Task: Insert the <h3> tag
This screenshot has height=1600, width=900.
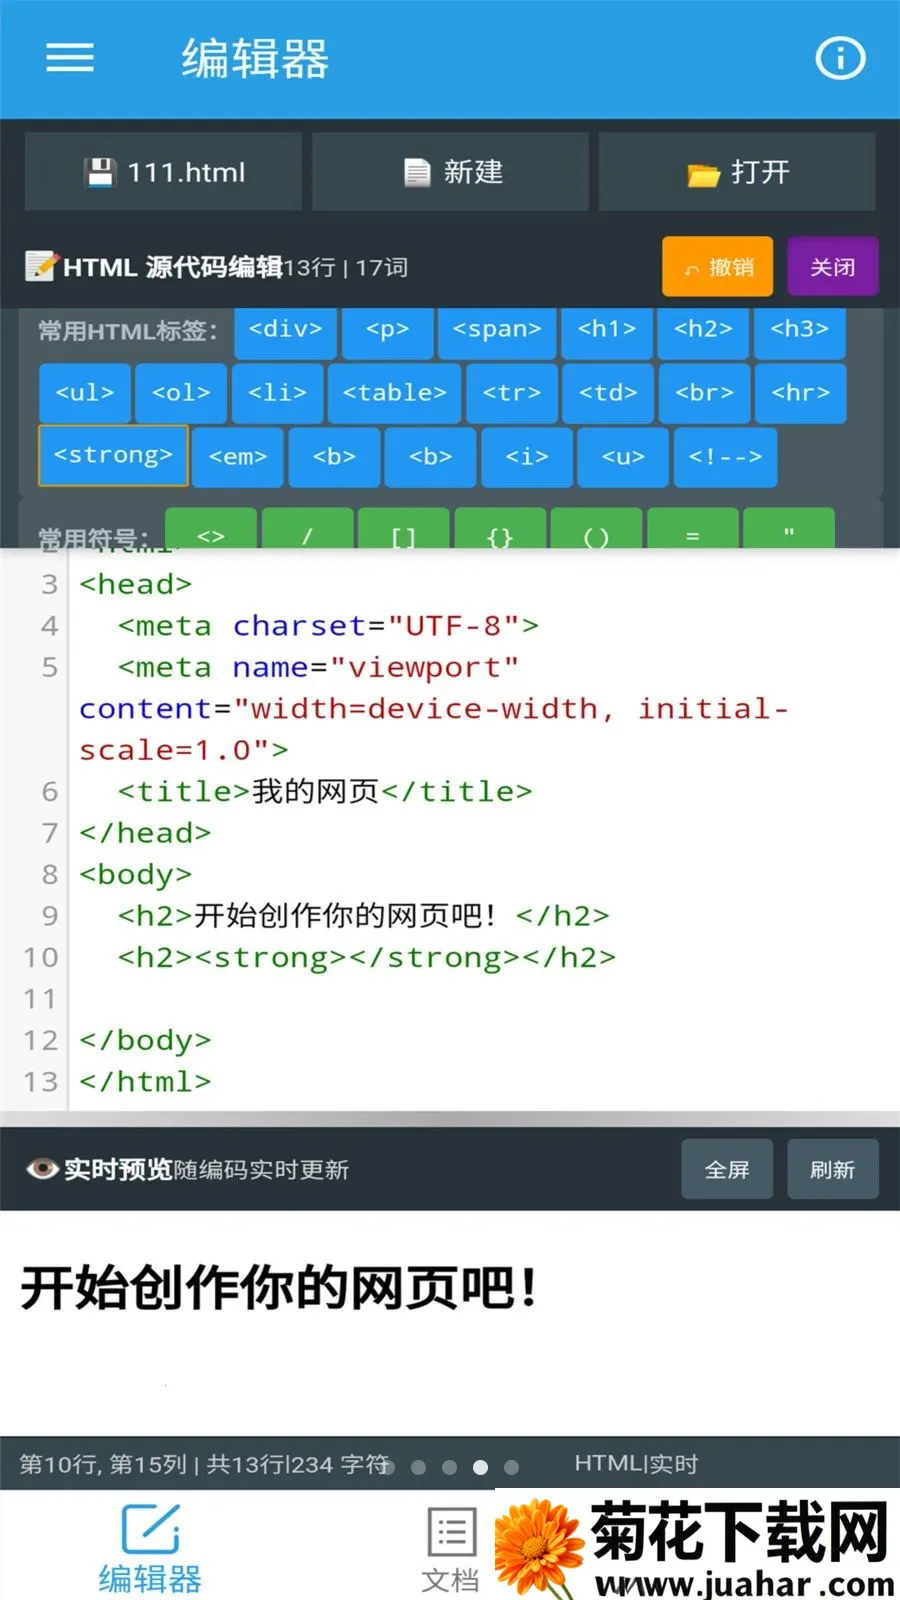Action: coord(799,331)
